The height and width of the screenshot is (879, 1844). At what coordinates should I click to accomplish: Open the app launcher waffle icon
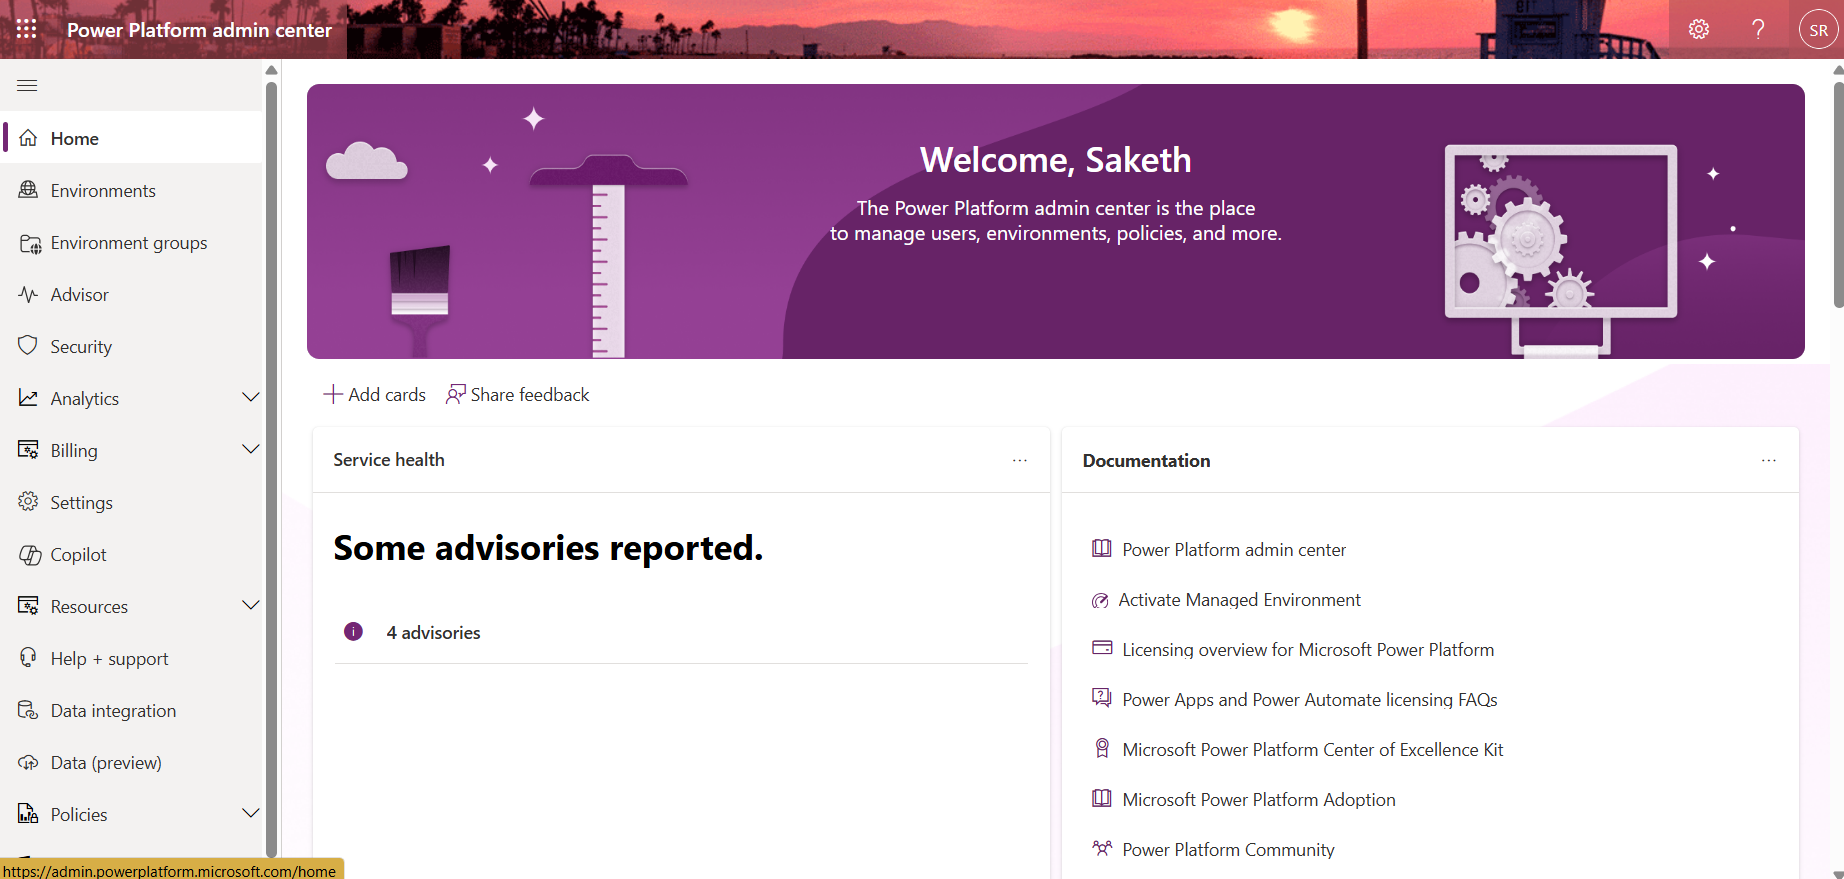point(27,29)
